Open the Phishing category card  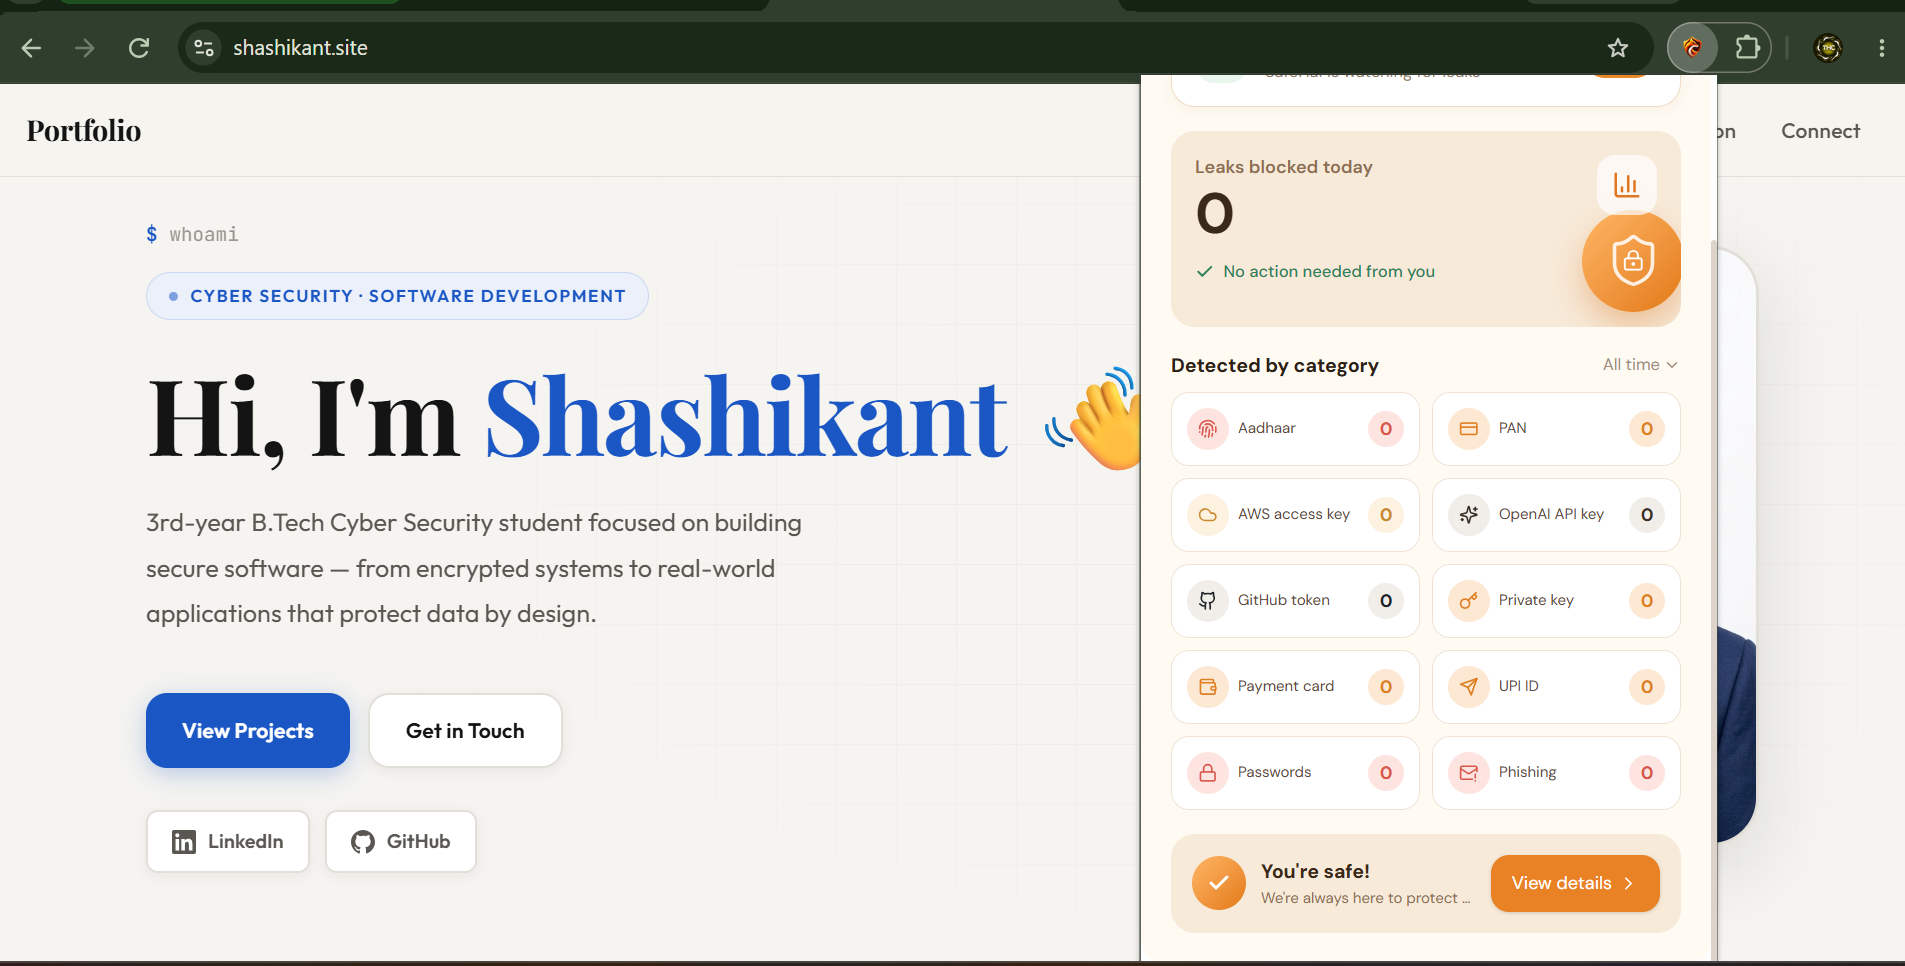coord(1556,773)
